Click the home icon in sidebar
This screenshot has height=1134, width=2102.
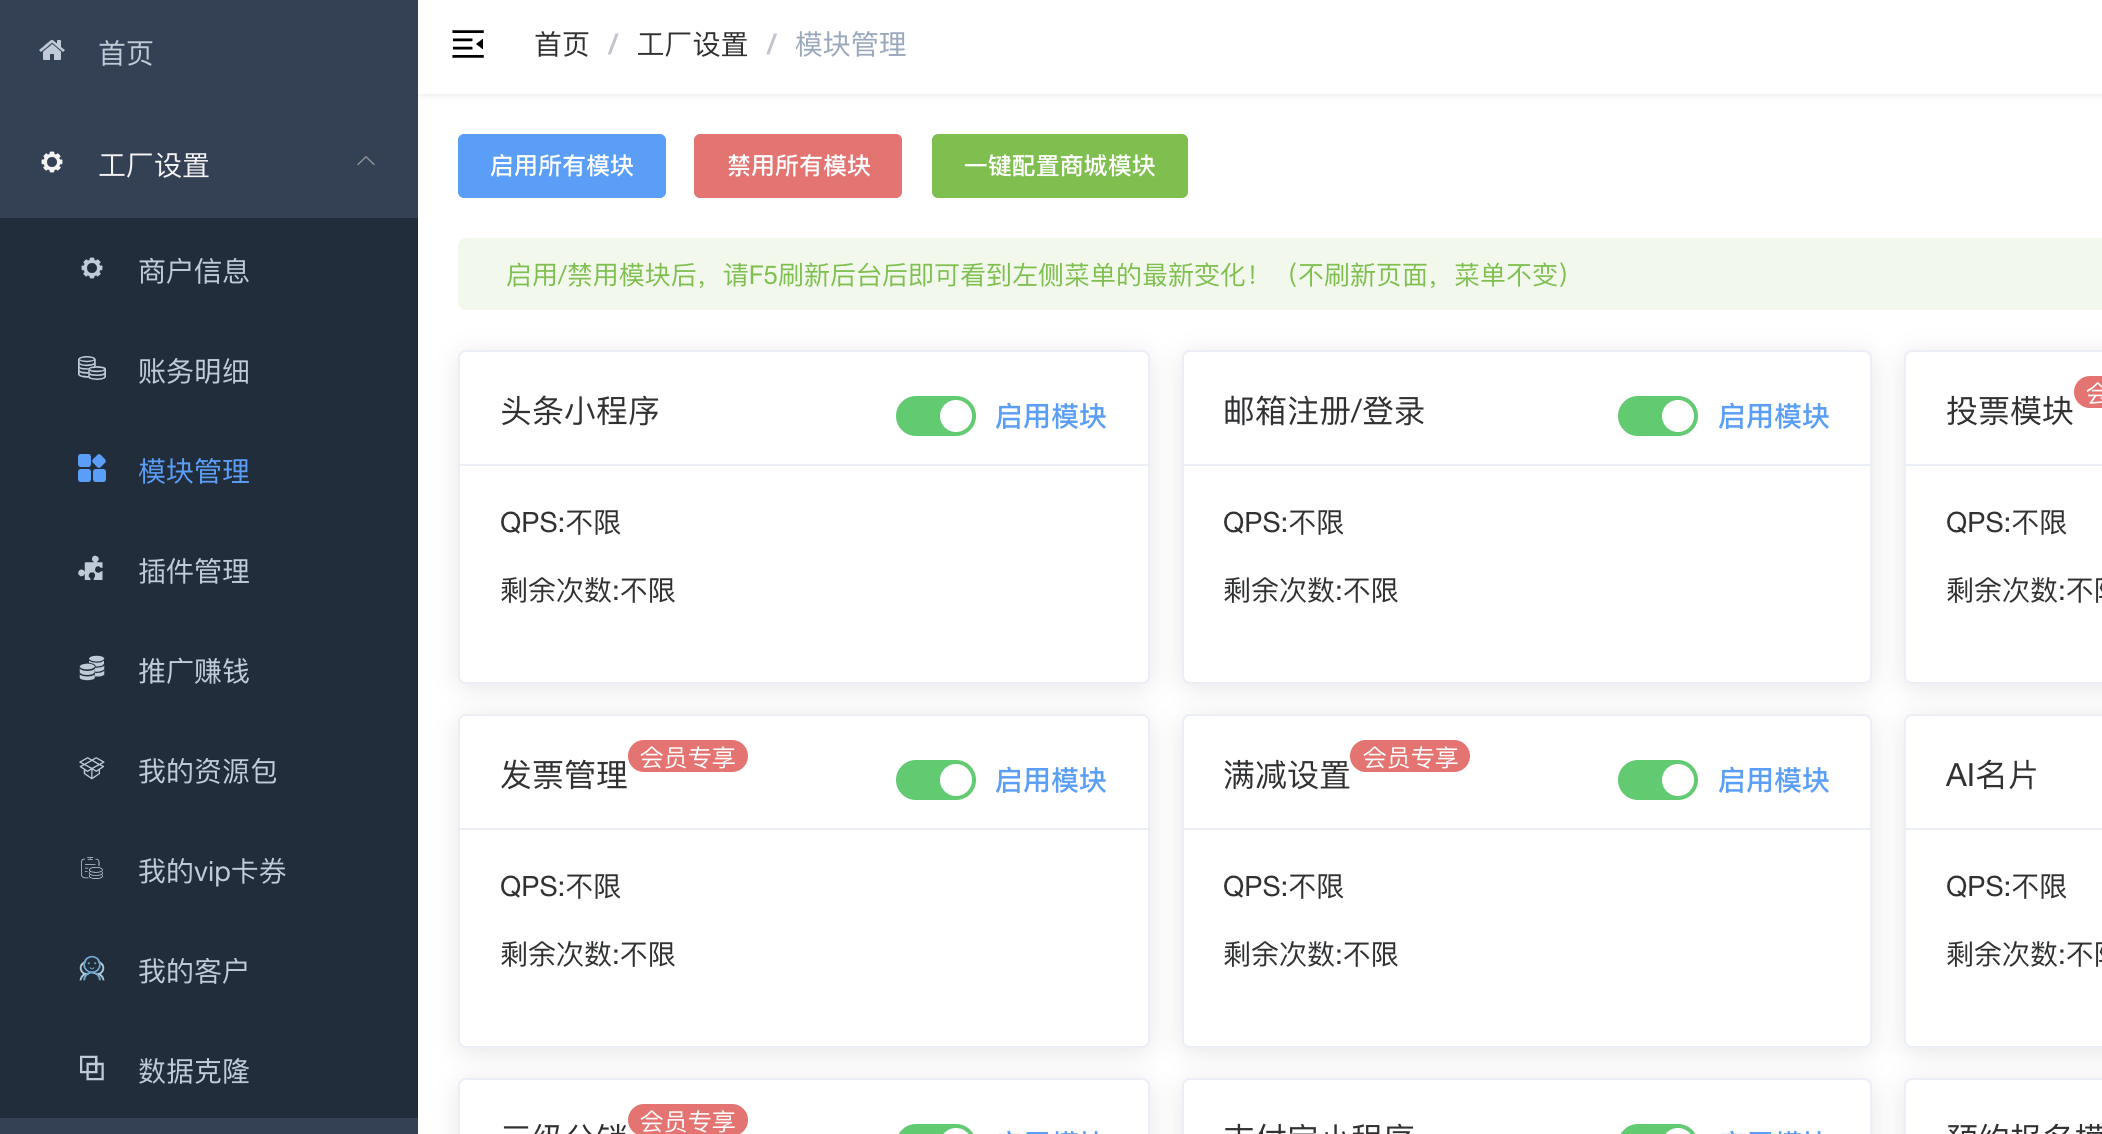tap(52, 51)
